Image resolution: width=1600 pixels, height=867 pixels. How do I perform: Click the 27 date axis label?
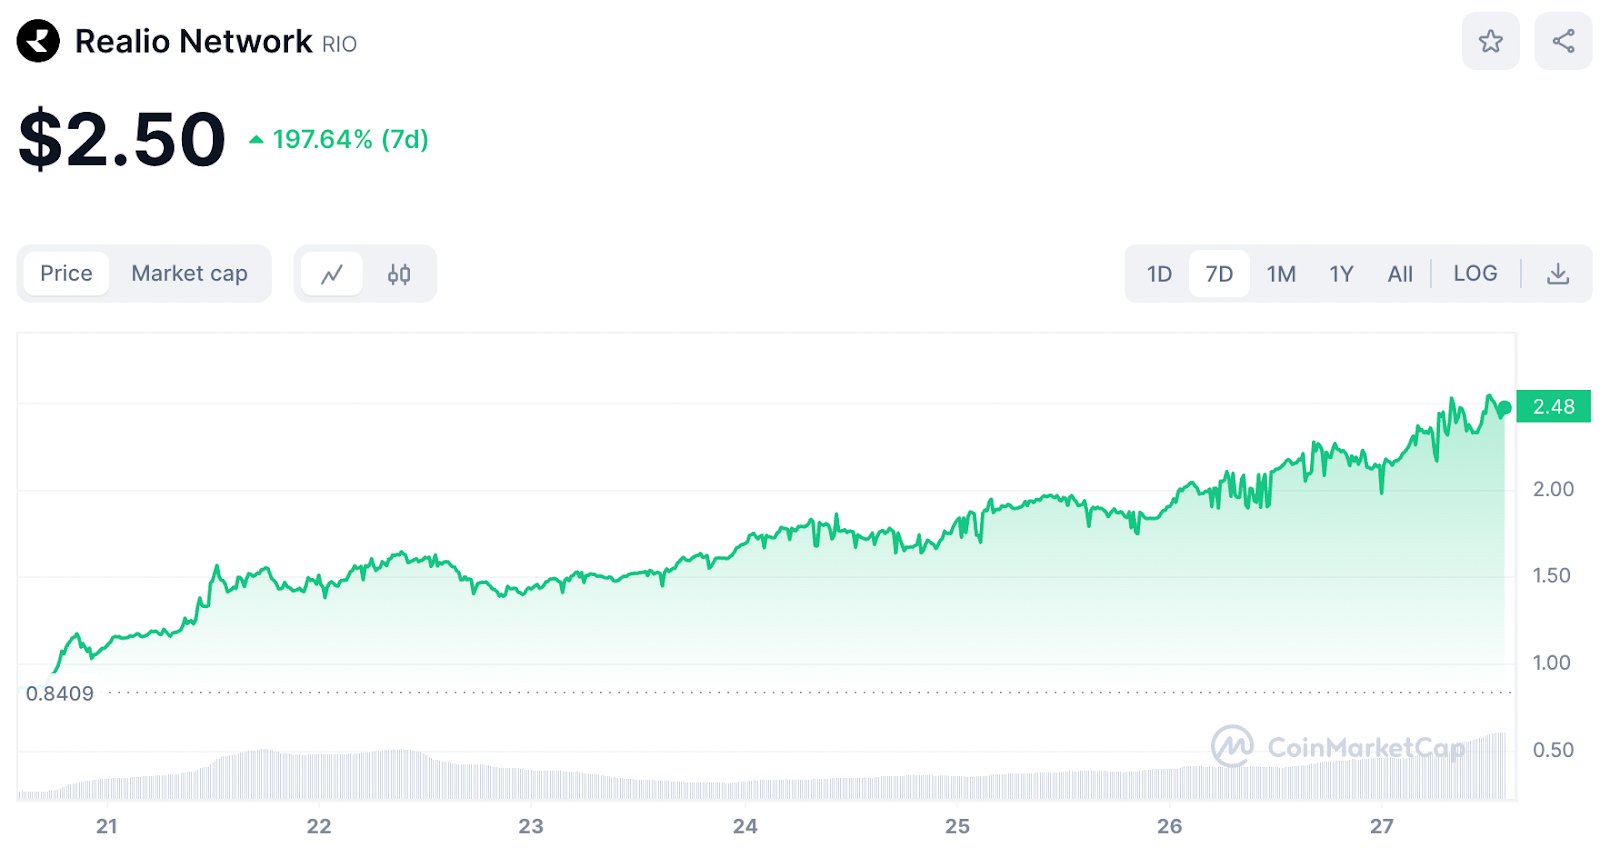[x=1381, y=826]
